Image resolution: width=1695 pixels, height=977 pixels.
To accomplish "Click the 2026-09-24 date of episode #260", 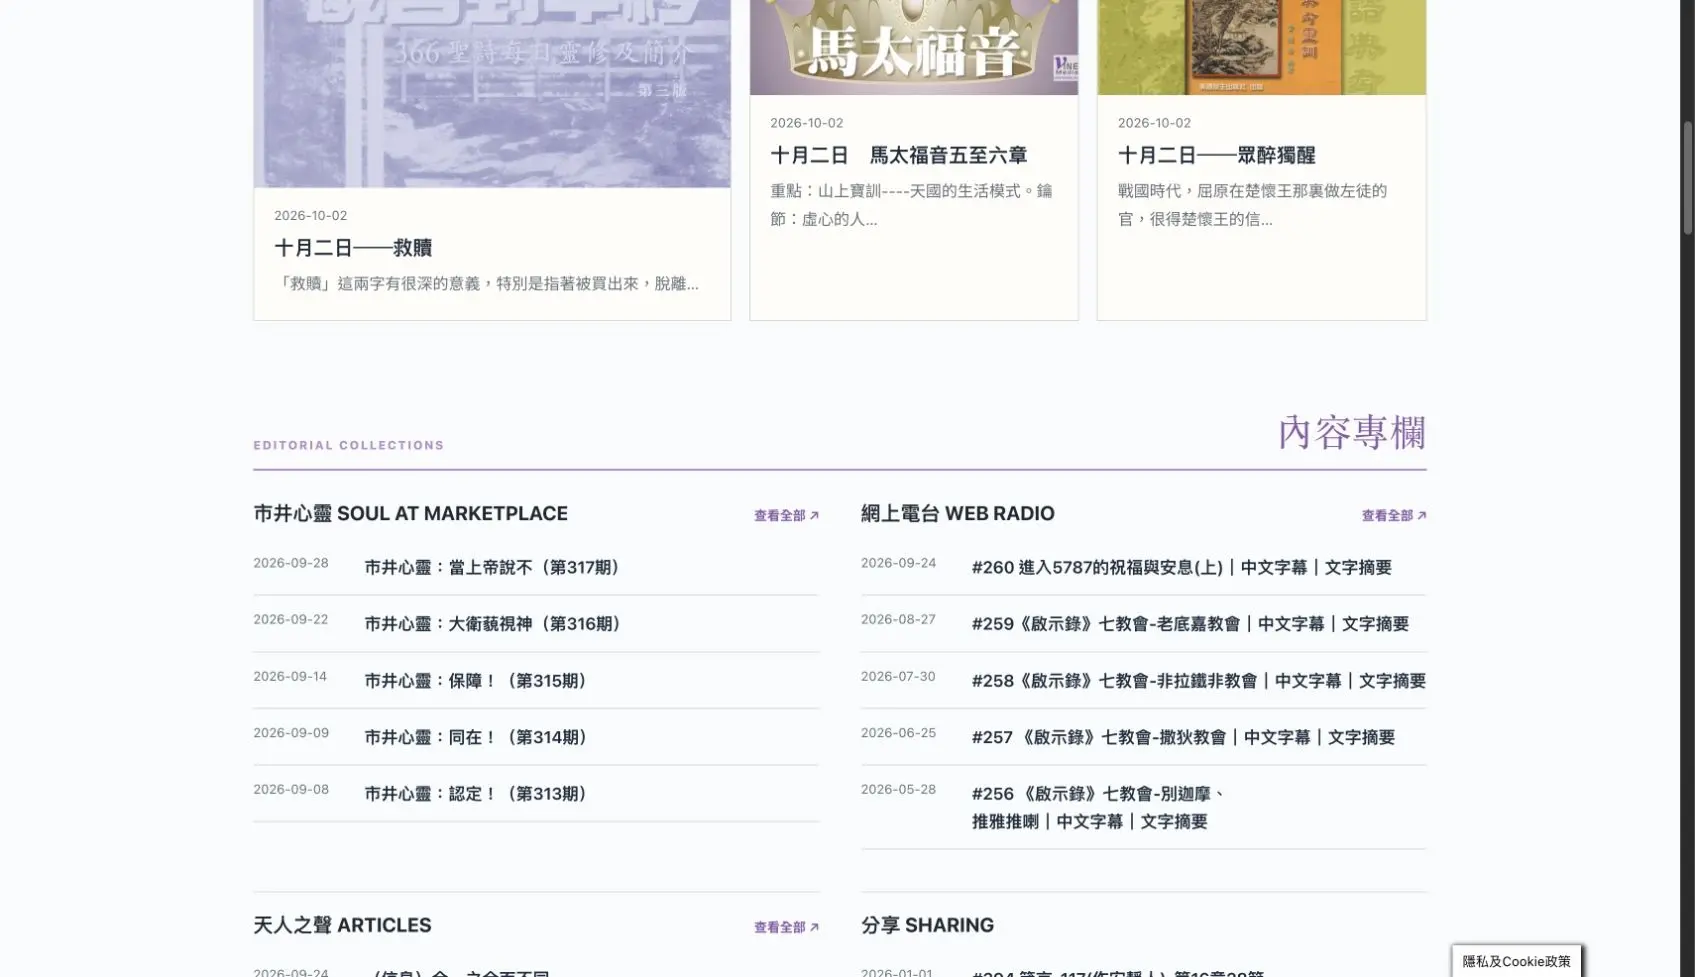I will tap(898, 563).
